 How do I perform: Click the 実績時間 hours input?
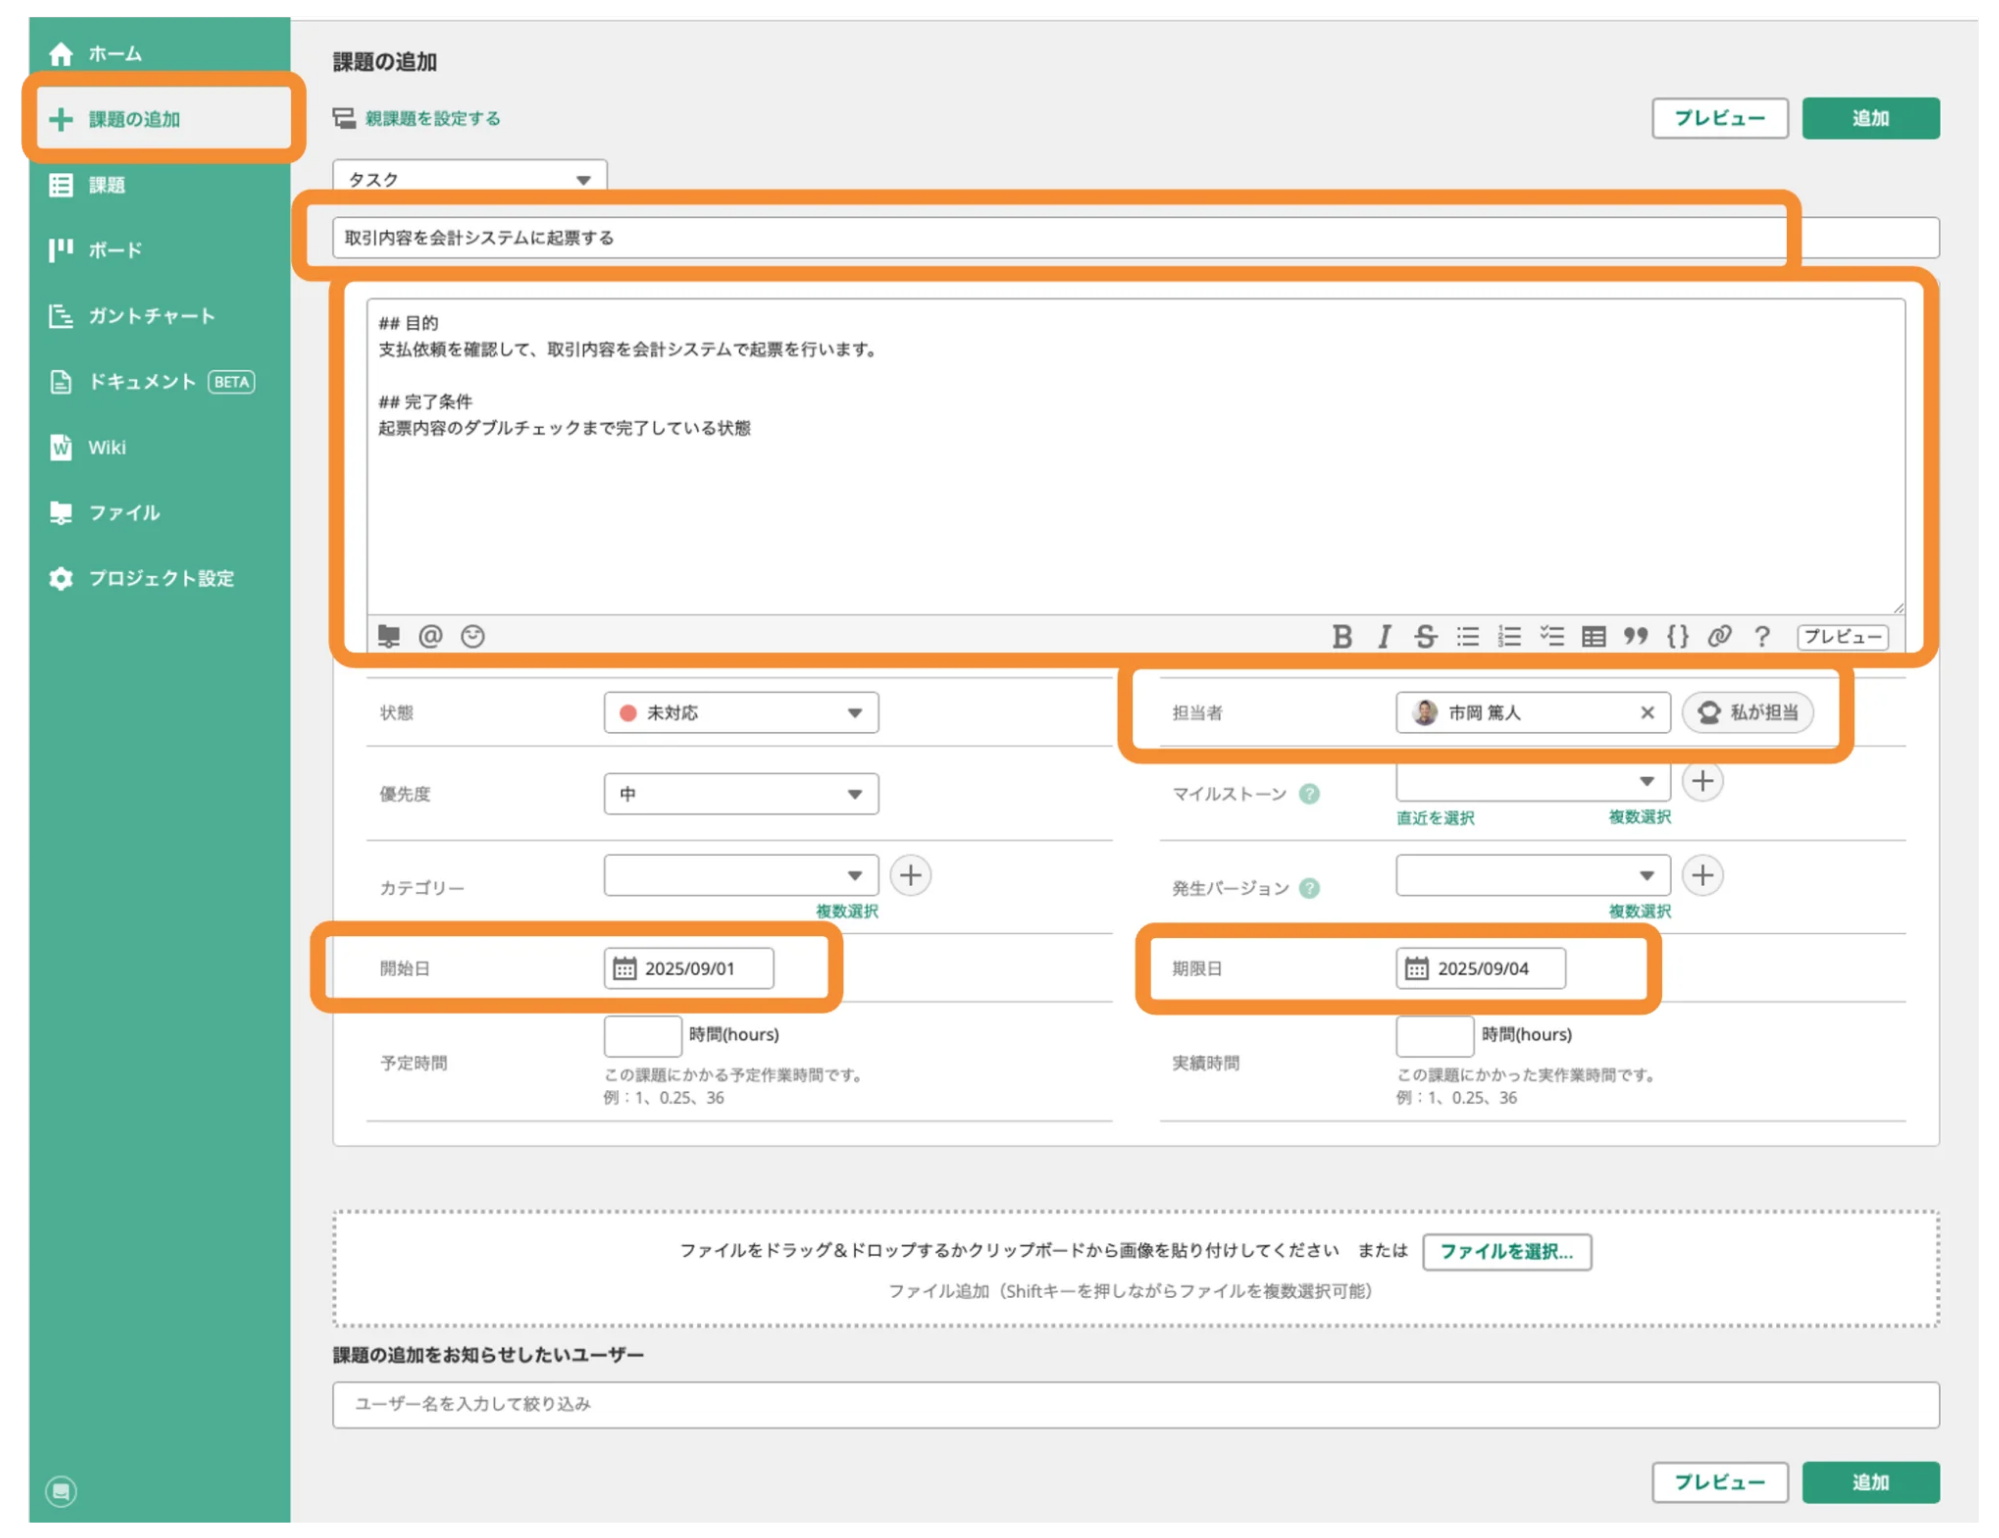pyautogui.click(x=1435, y=1036)
